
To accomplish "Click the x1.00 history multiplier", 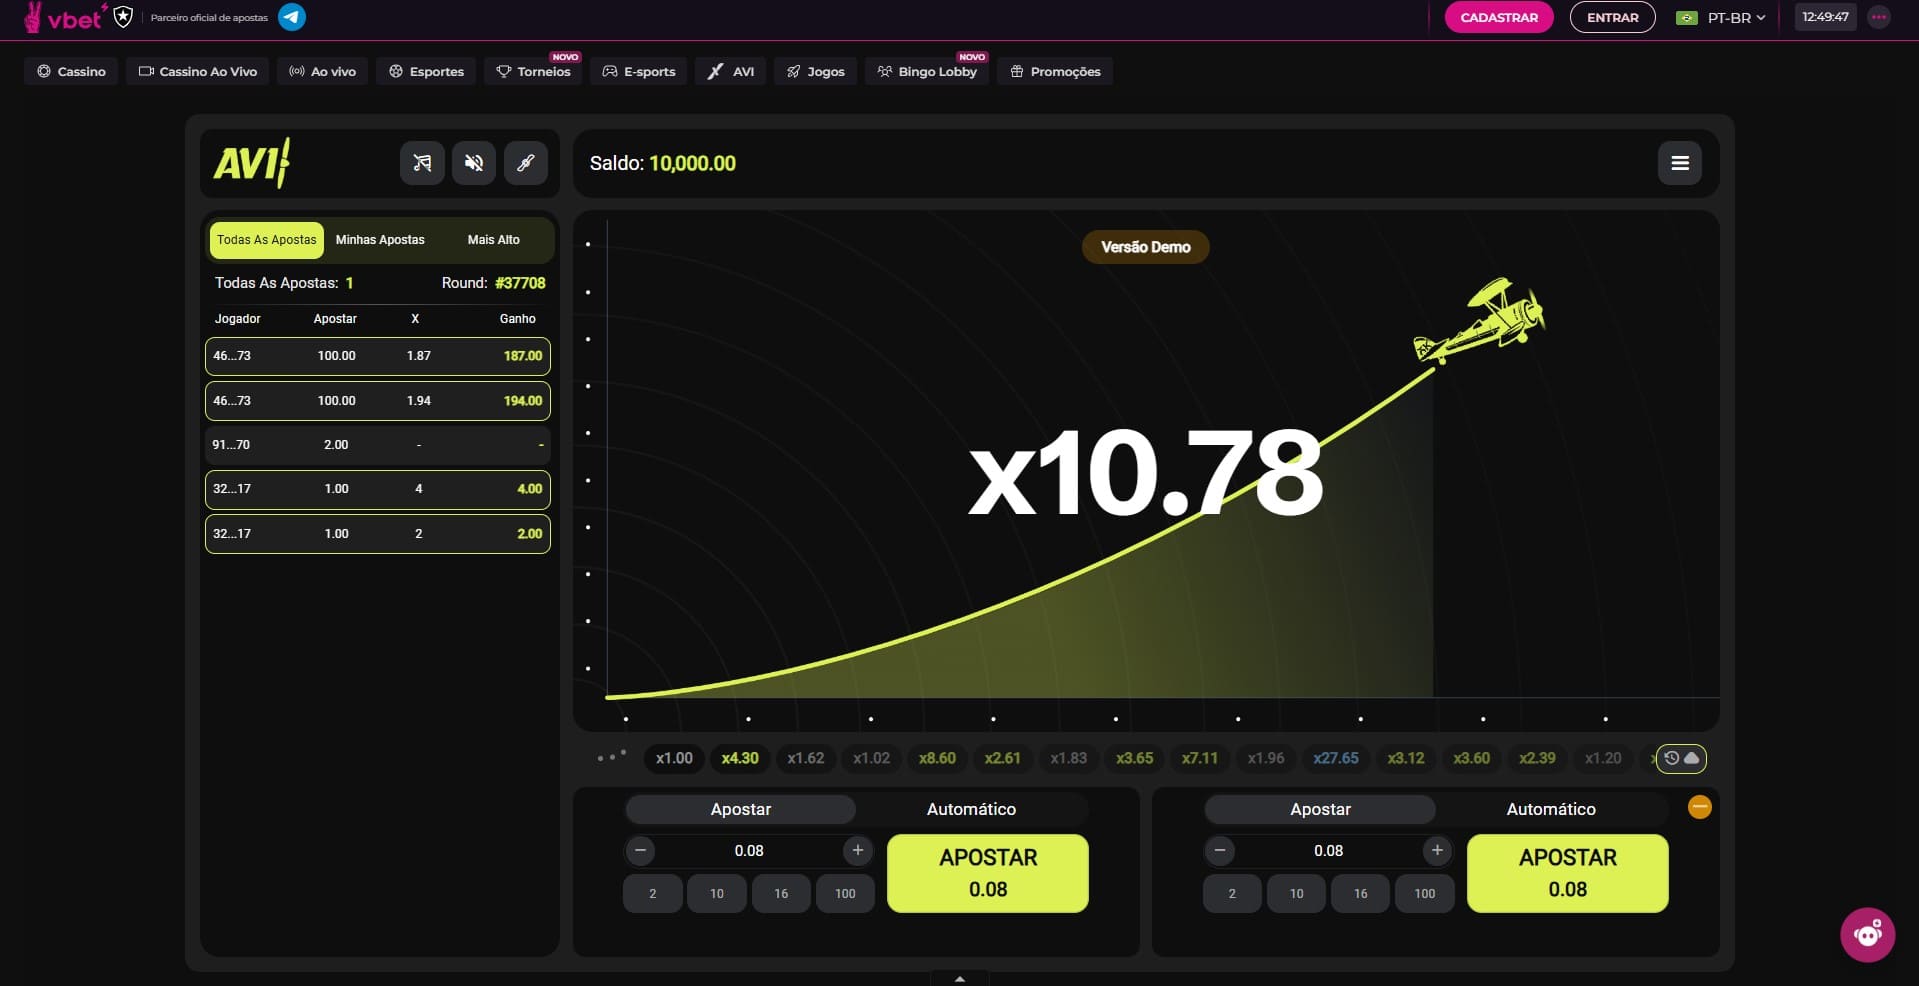I will [674, 758].
